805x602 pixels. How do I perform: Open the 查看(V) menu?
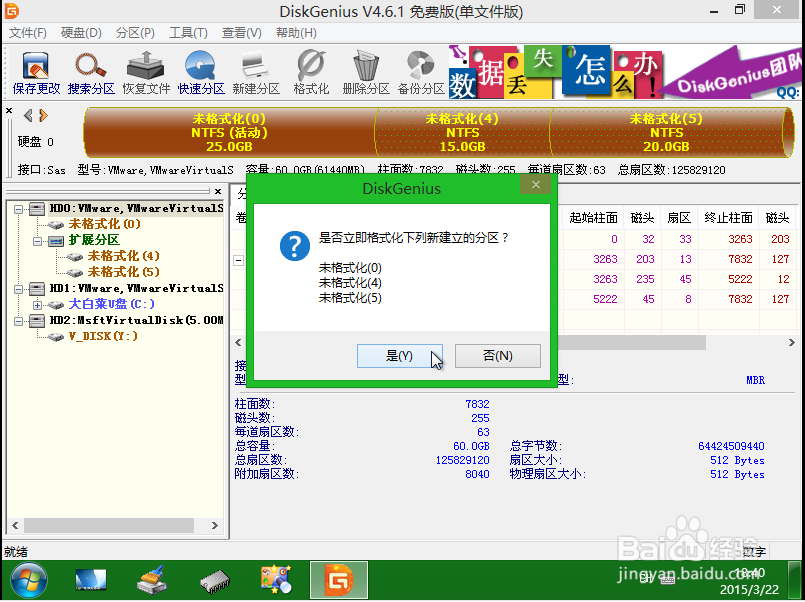coord(242,33)
